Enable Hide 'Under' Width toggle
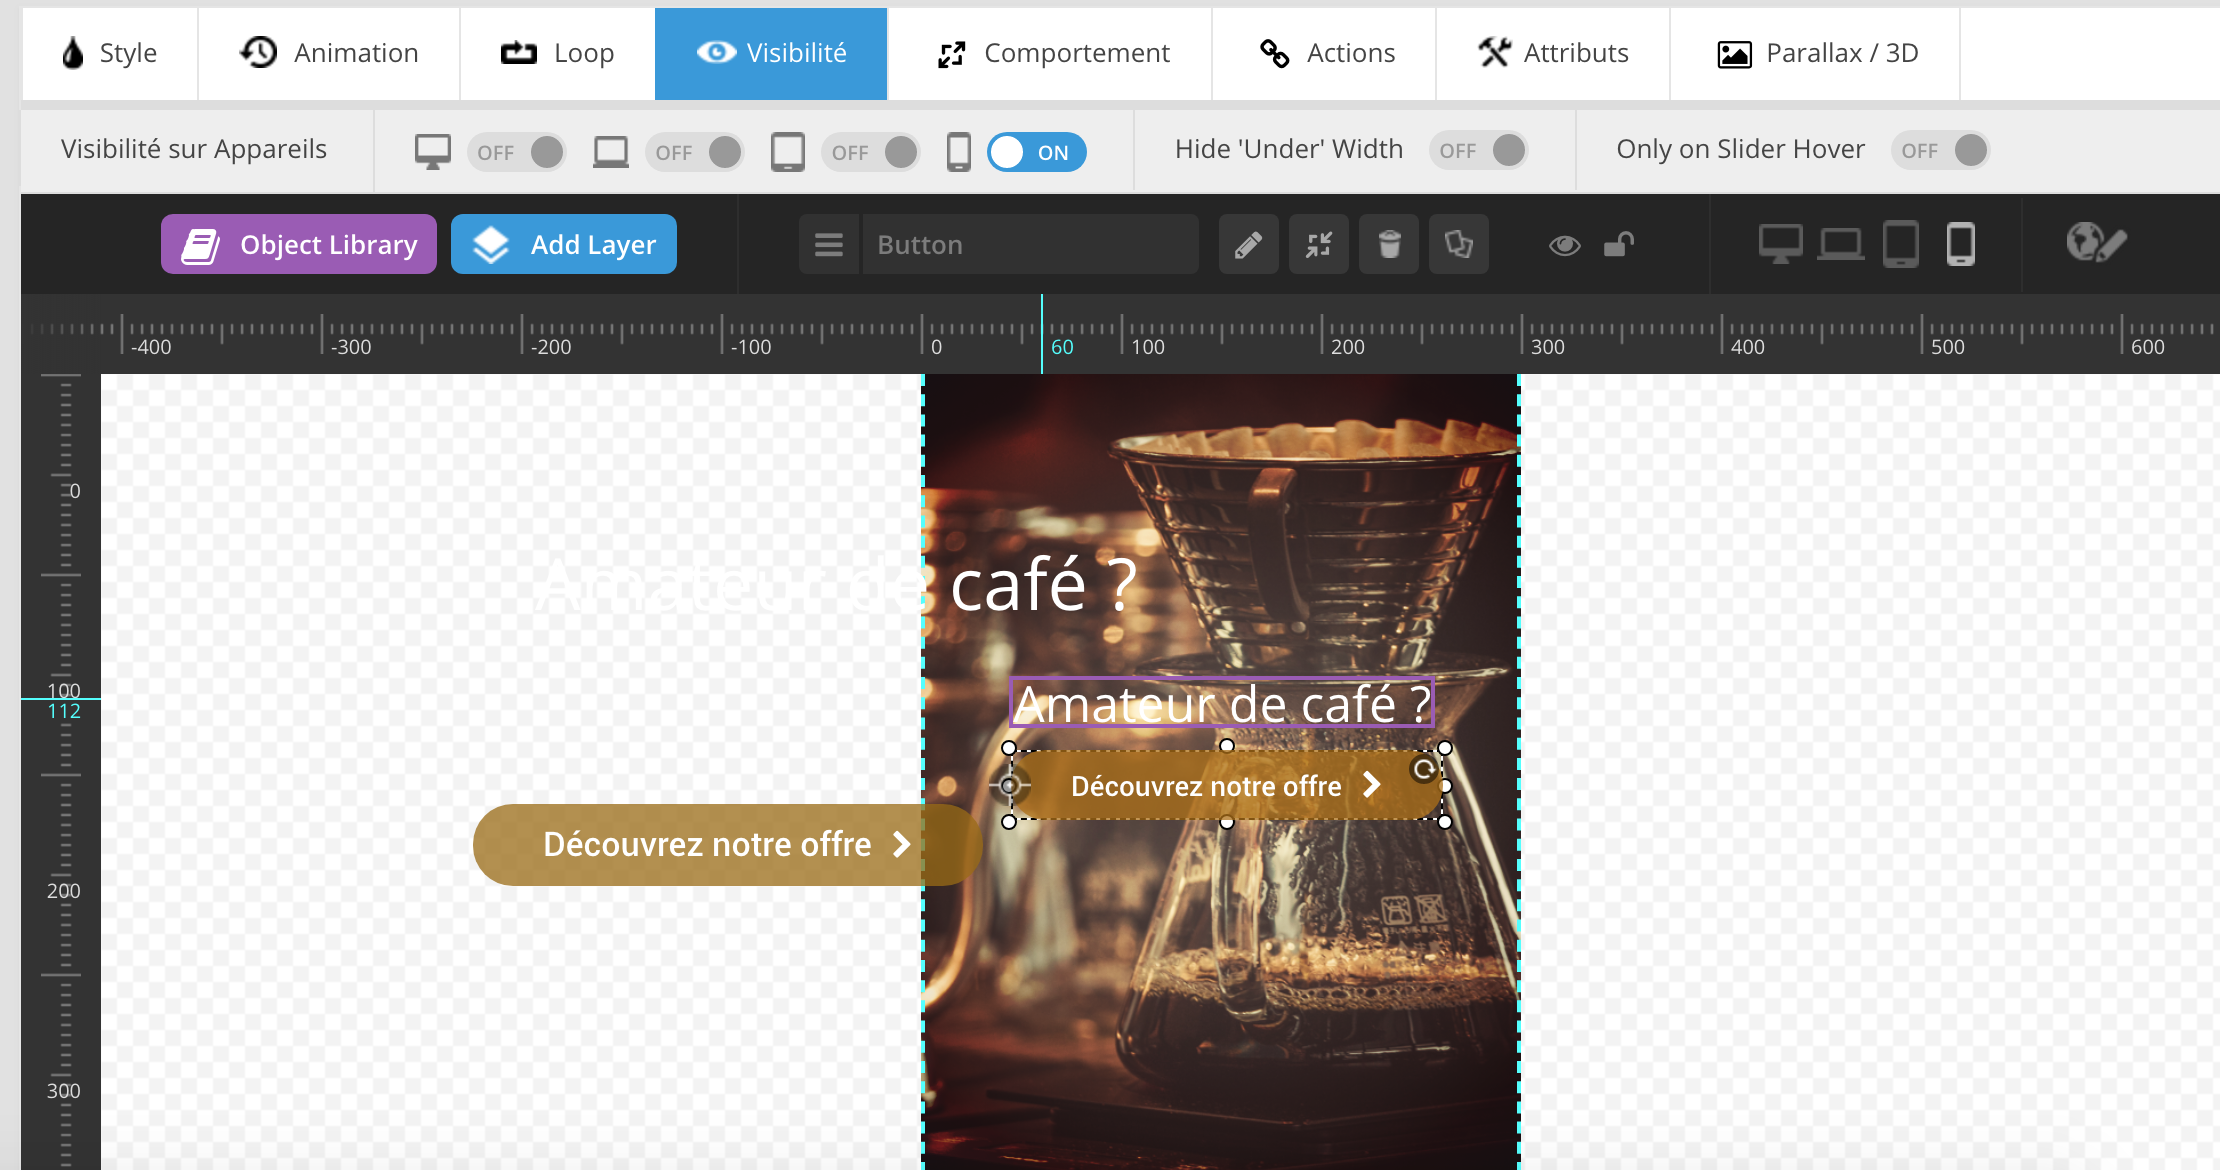Viewport: 2220px width, 1170px height. [x=1479, y=150]
